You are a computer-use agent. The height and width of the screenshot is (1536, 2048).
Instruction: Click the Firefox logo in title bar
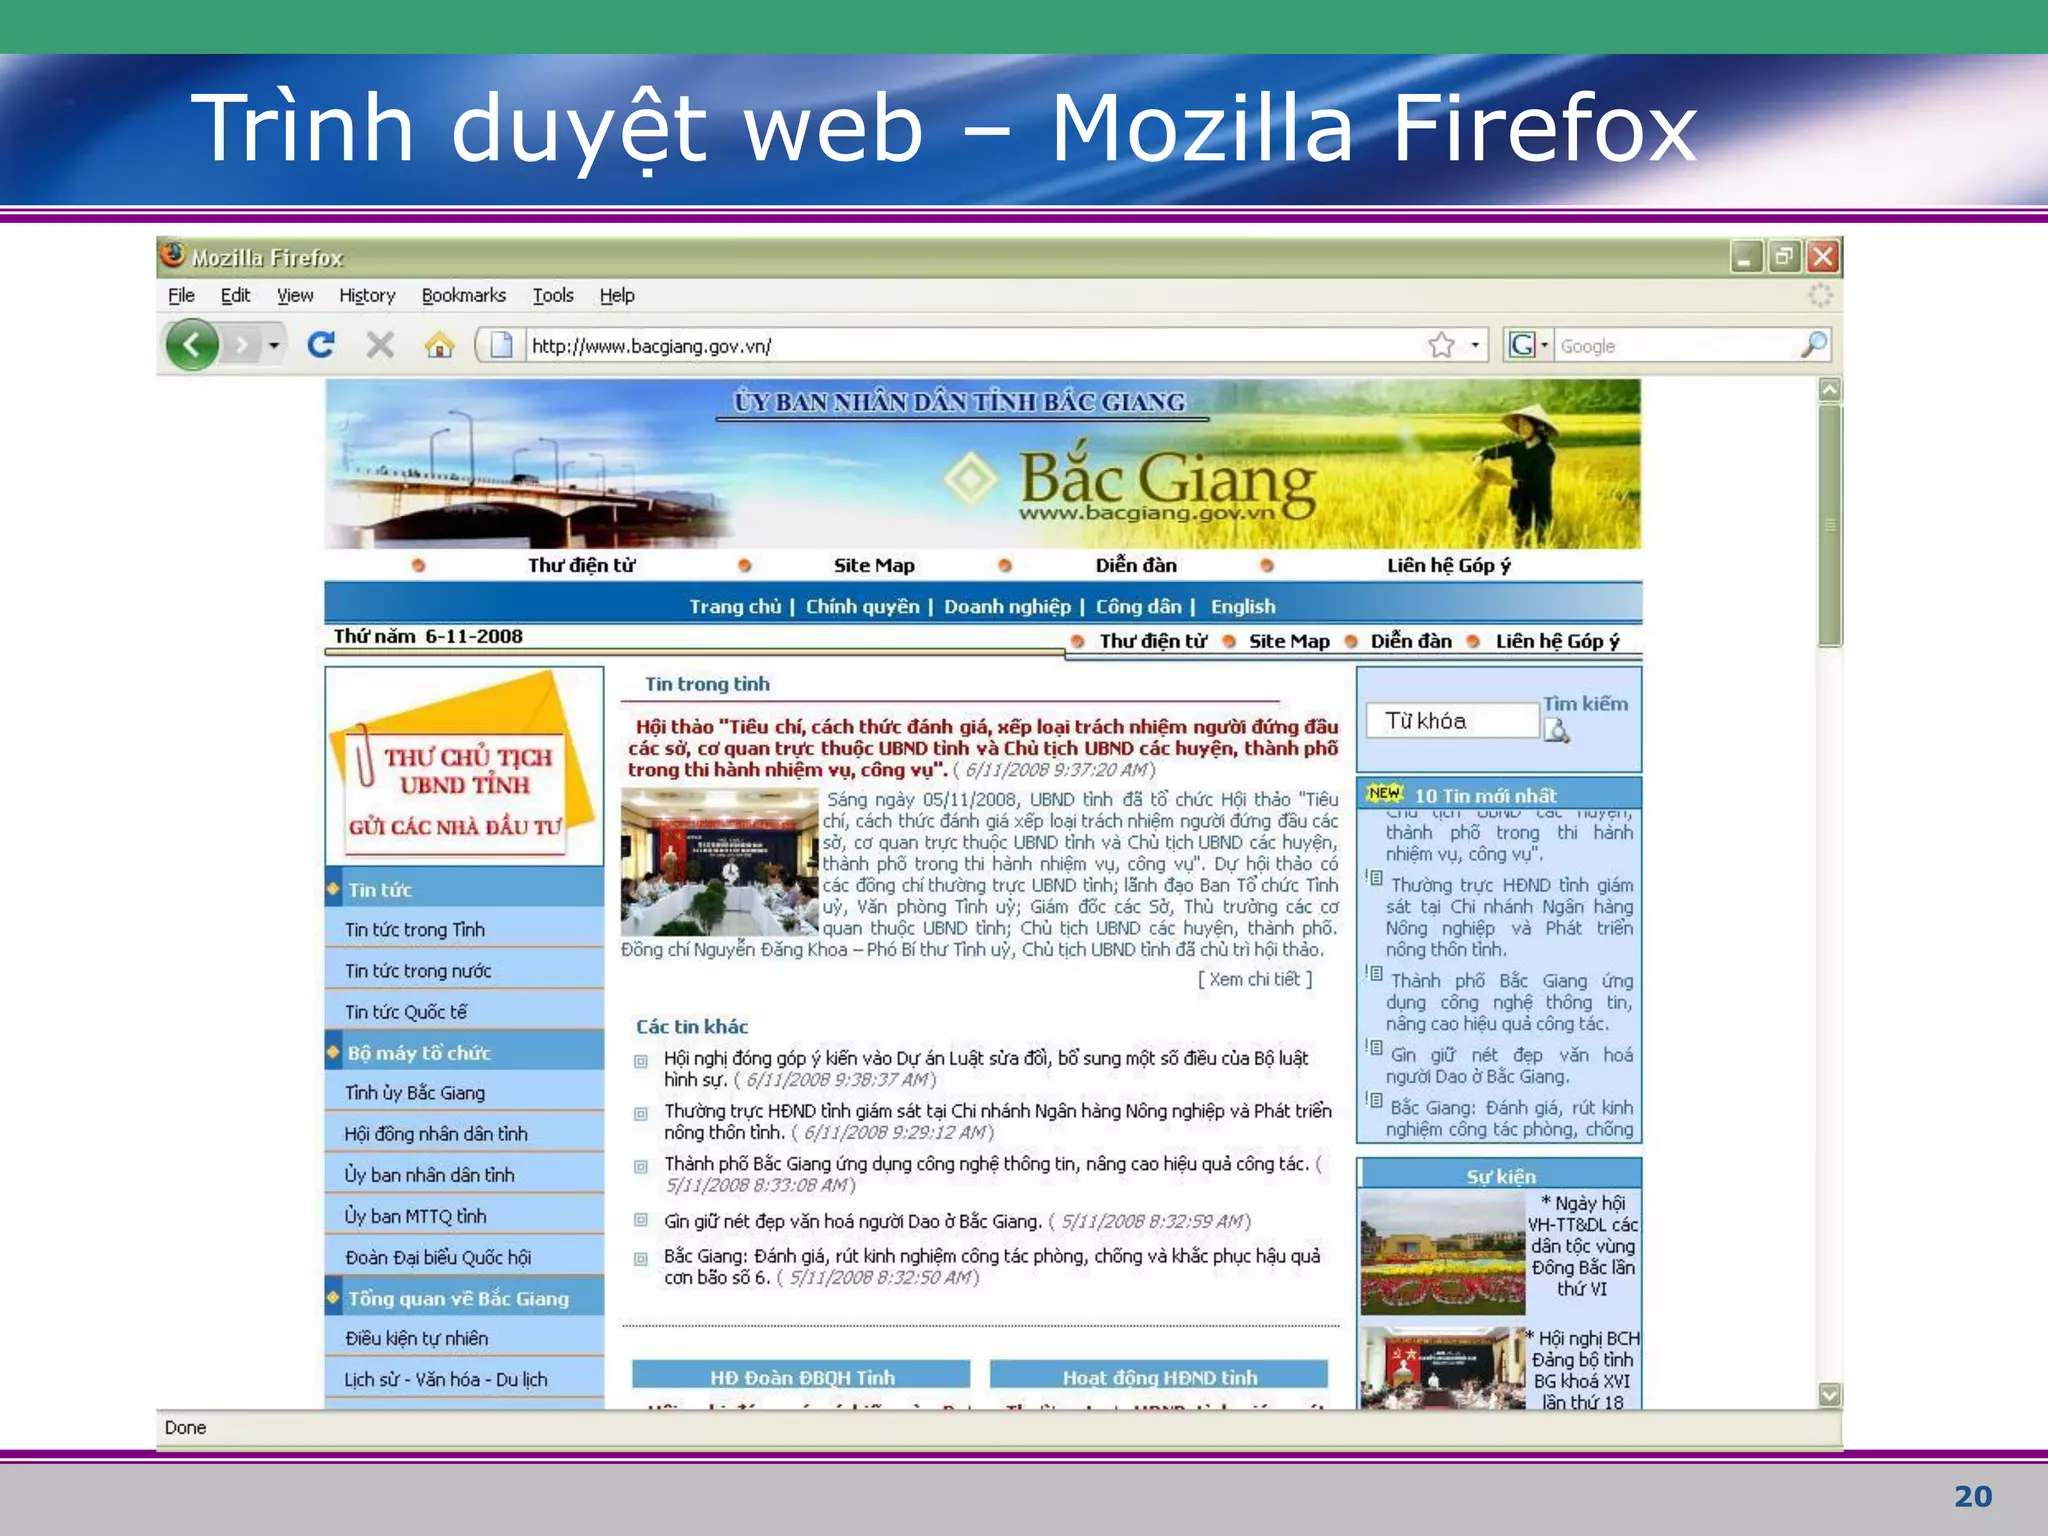(173, 255)
